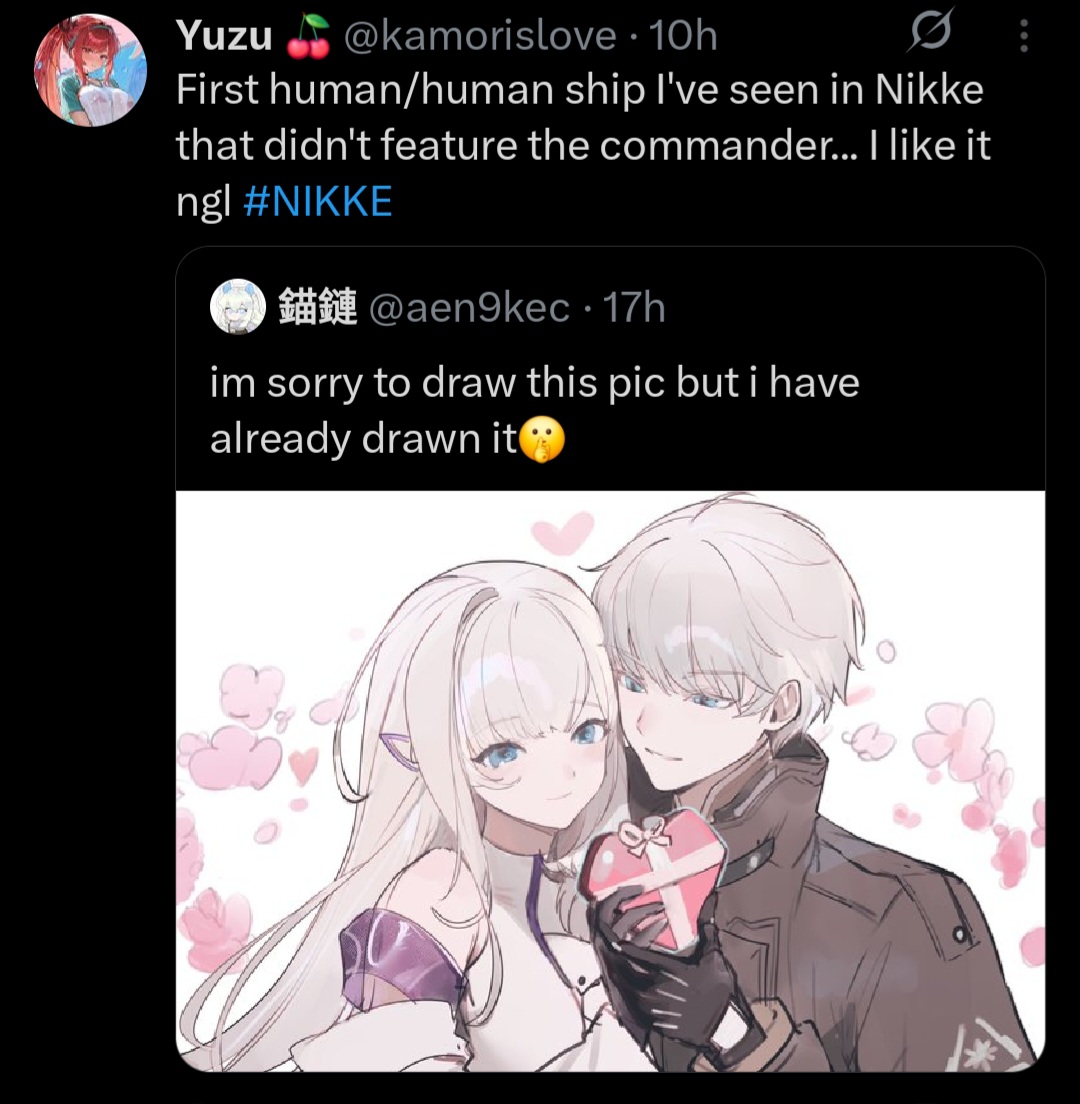Click the 錨鏈 display name
The height and width of the screenshot is (1104, 1080).
coord(318,307)
